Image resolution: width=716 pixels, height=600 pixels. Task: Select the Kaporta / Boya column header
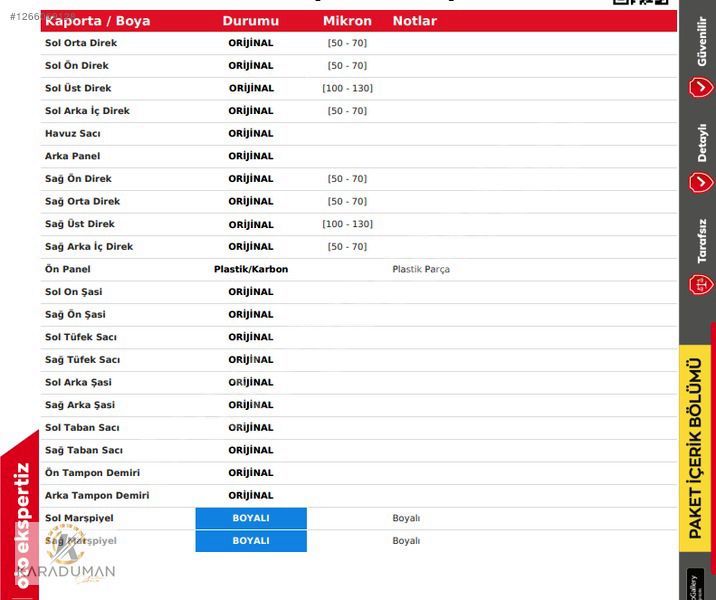(98, 21)
